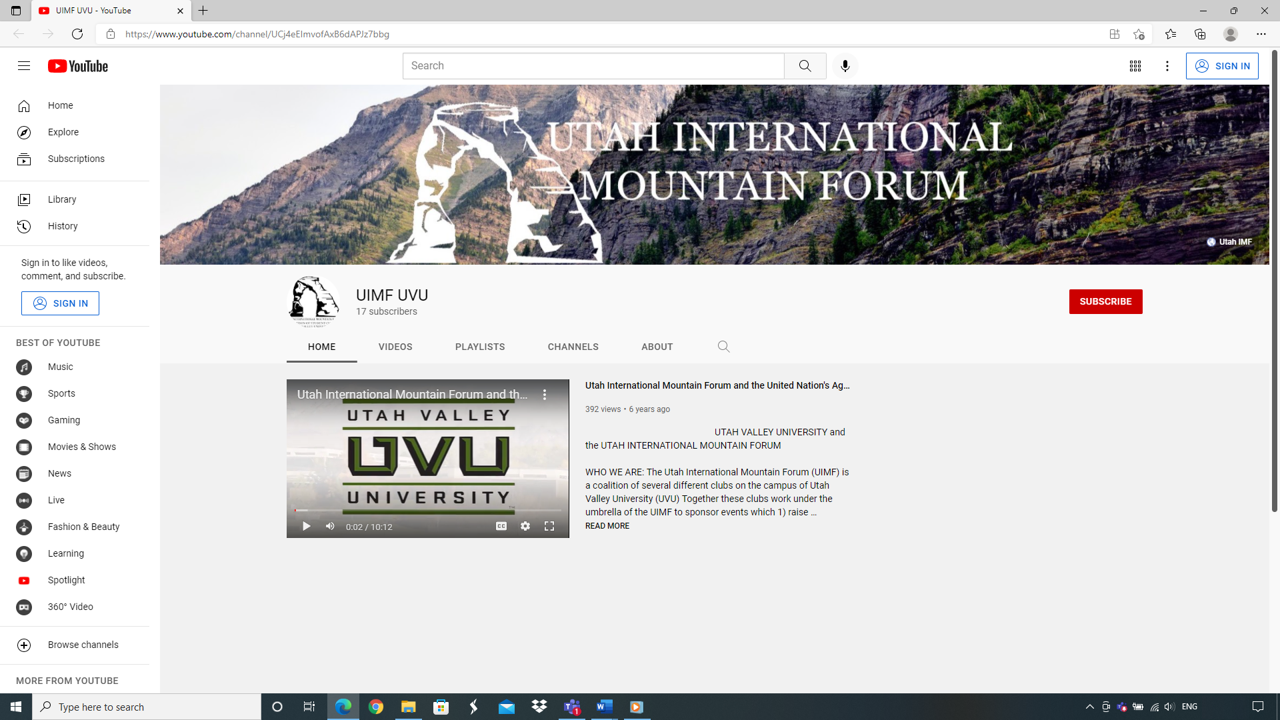Image resolution: width=1280 pixels, height=720 pixels.
Task: Open the Spotlight channel
Action: (75, 580)
